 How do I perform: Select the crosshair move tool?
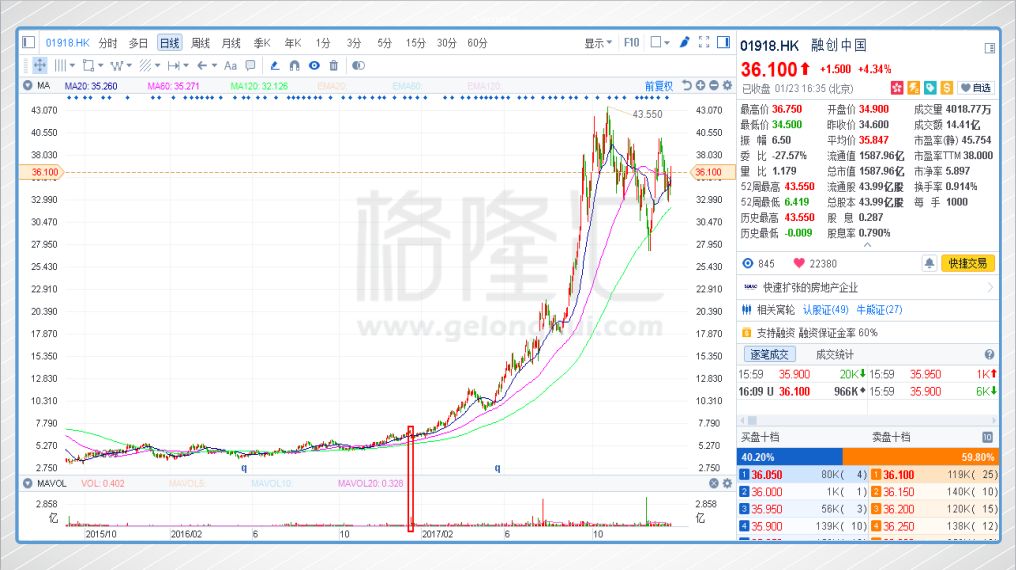click(x=40, y=65)
